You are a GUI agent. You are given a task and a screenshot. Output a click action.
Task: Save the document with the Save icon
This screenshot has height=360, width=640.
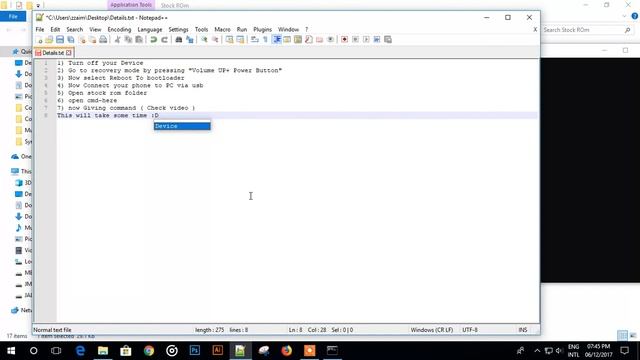point(60,40)
